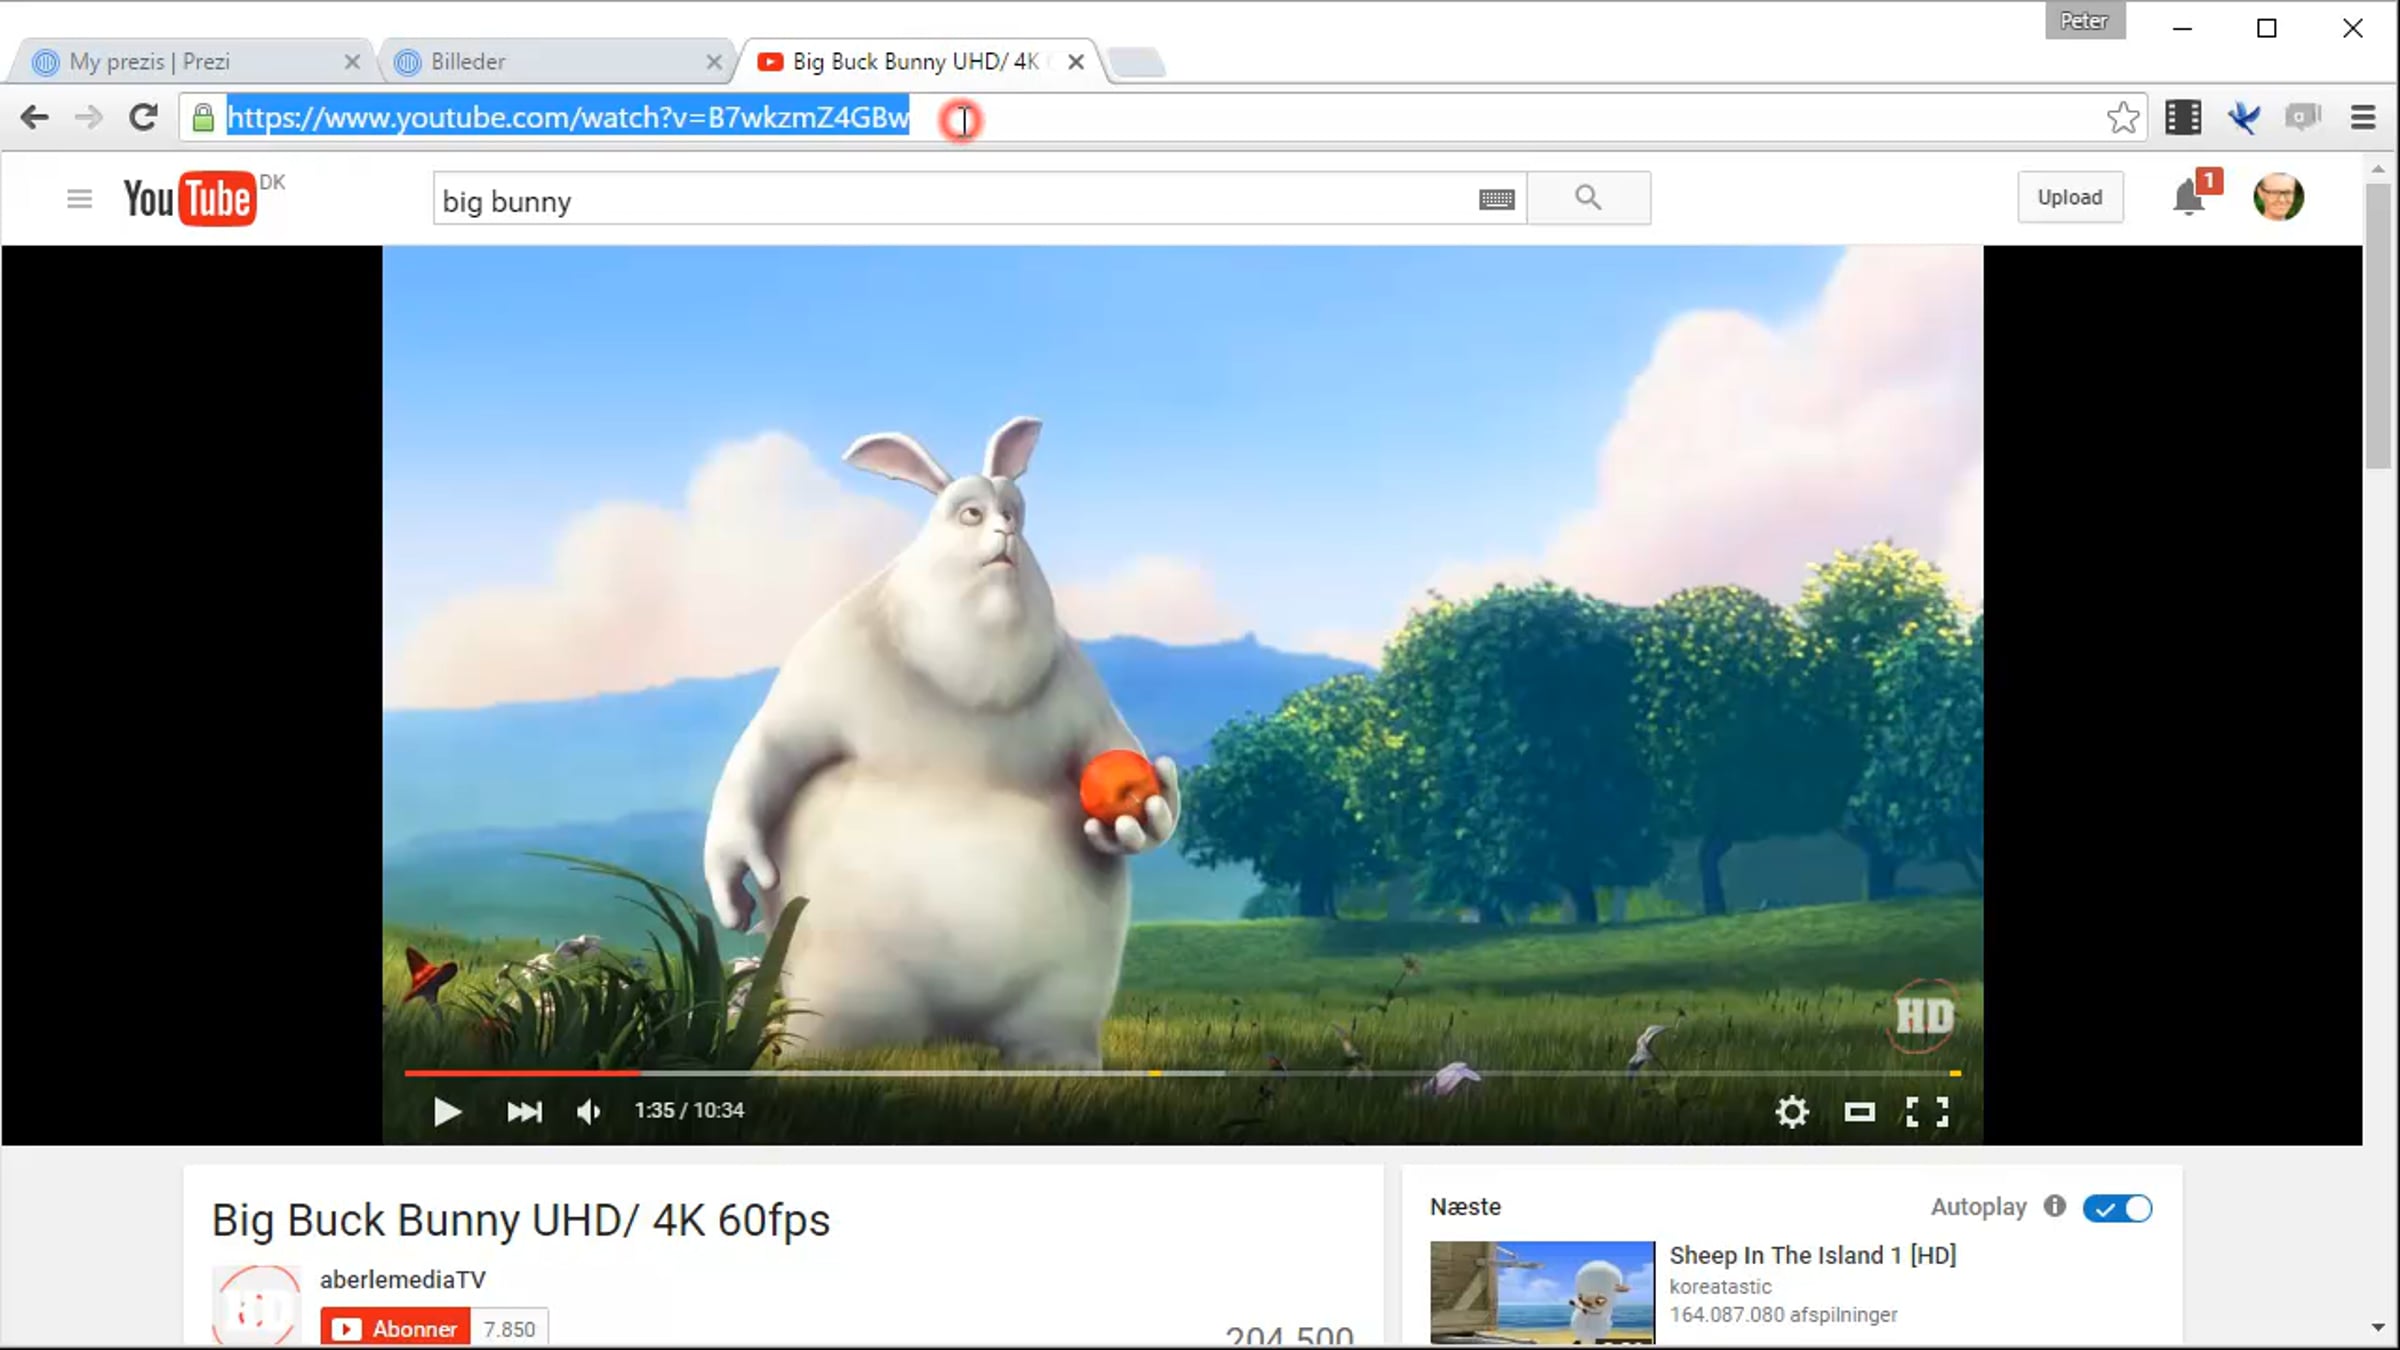
Task: Open Chrome's main menu
Action: pyautogui.click(x=2362, y=118)
